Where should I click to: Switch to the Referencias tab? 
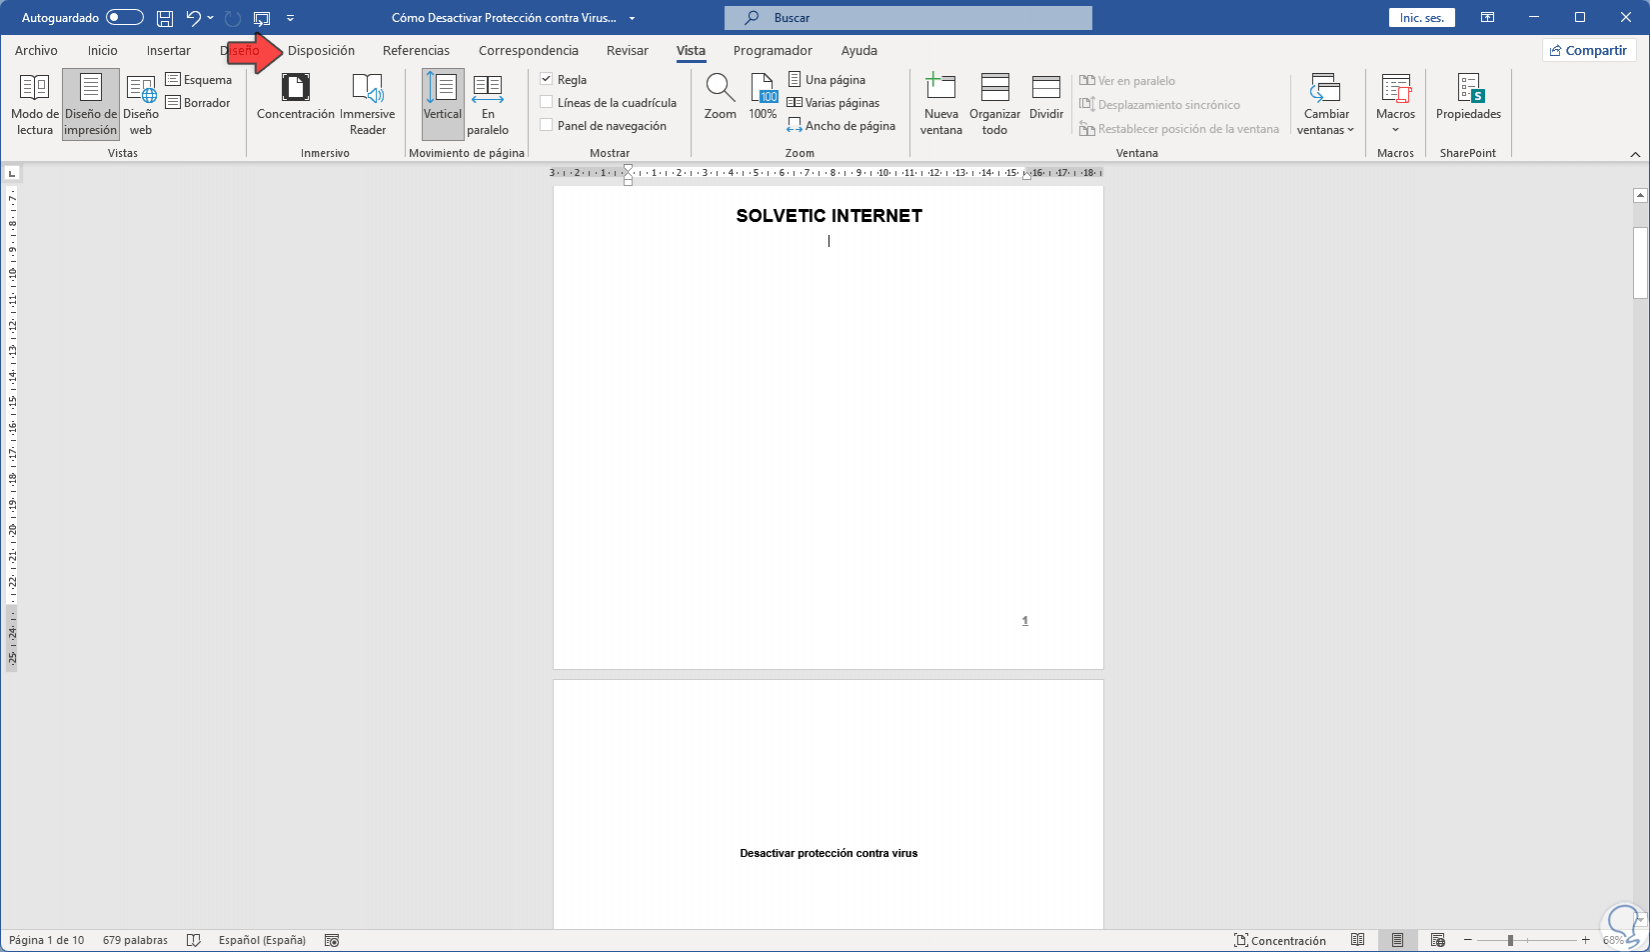(416, 50)
